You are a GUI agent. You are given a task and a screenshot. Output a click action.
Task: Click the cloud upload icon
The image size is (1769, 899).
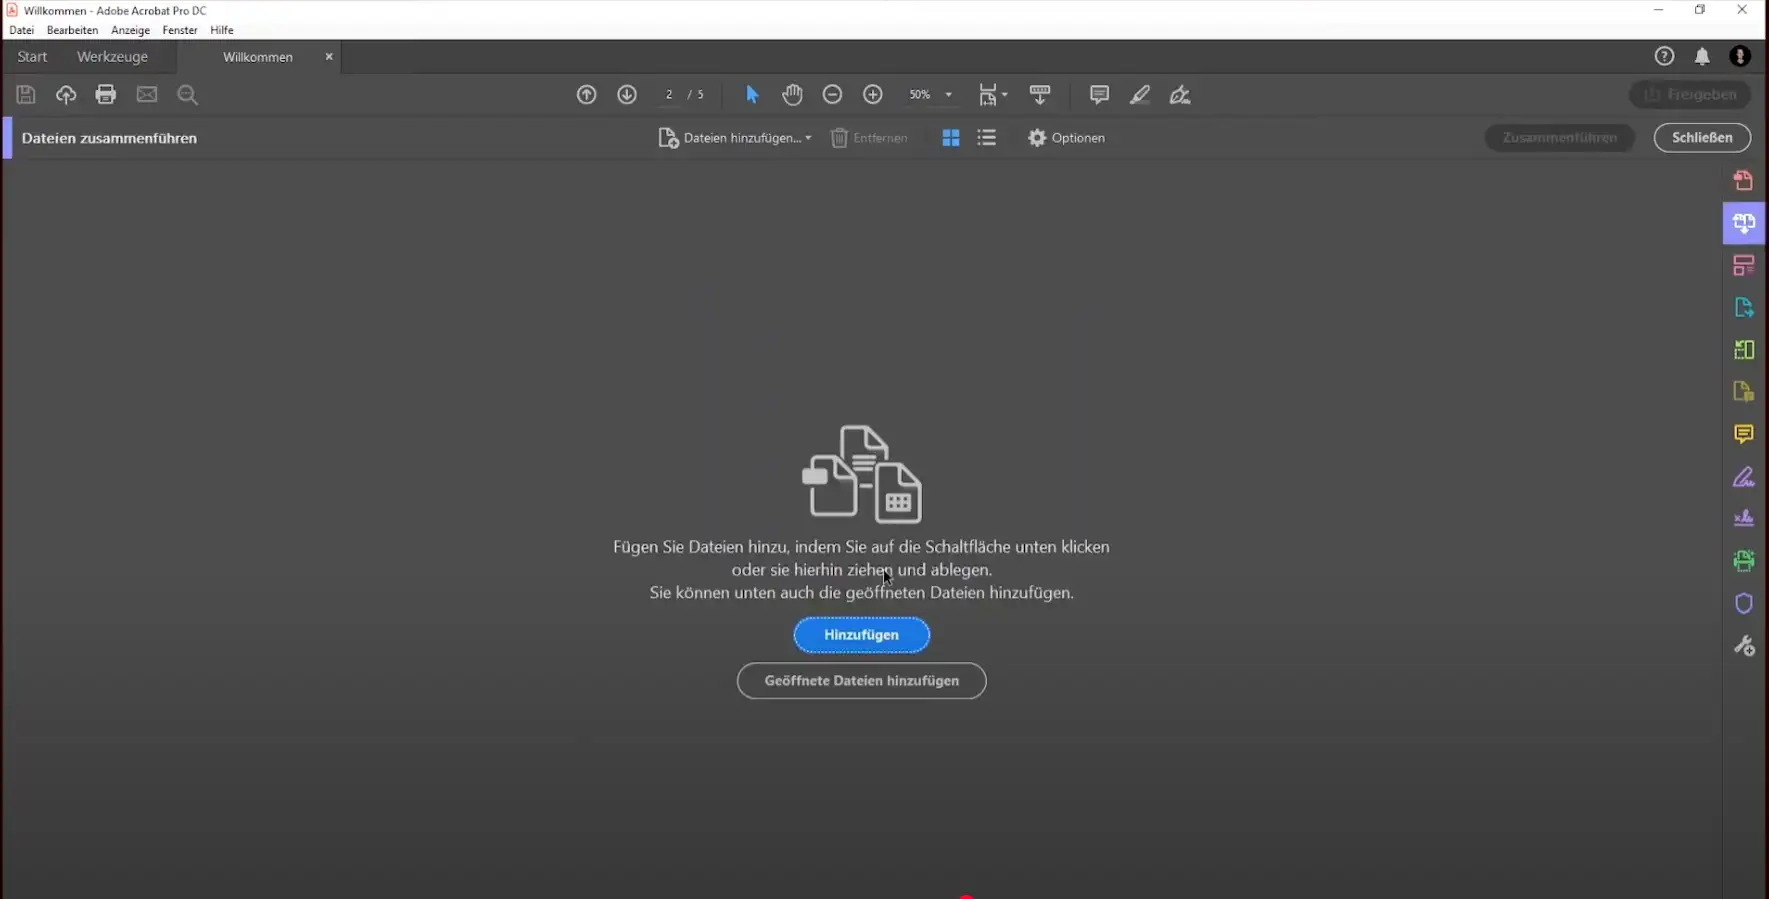pyautogui.click(x=66, y=95)
